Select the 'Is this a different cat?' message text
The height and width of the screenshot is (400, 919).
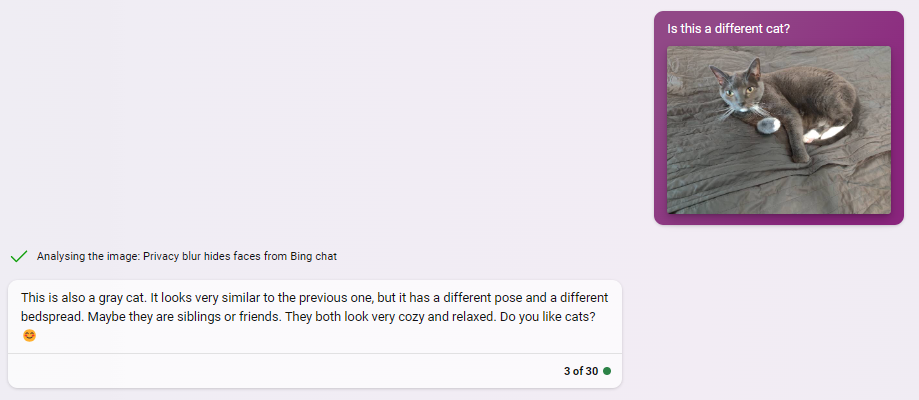tap(729, 28)
